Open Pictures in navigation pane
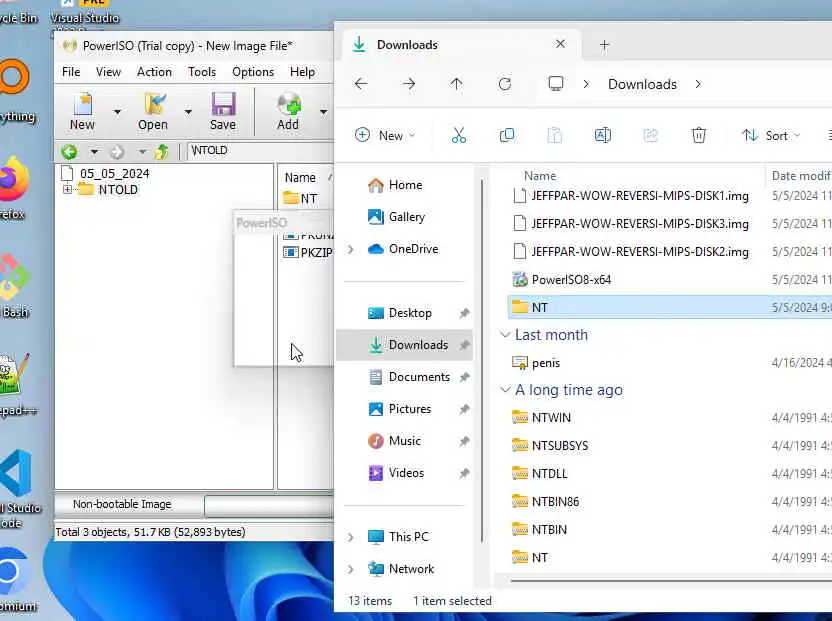The width and height of the screenshot is (832, 621). pos(410,409)
